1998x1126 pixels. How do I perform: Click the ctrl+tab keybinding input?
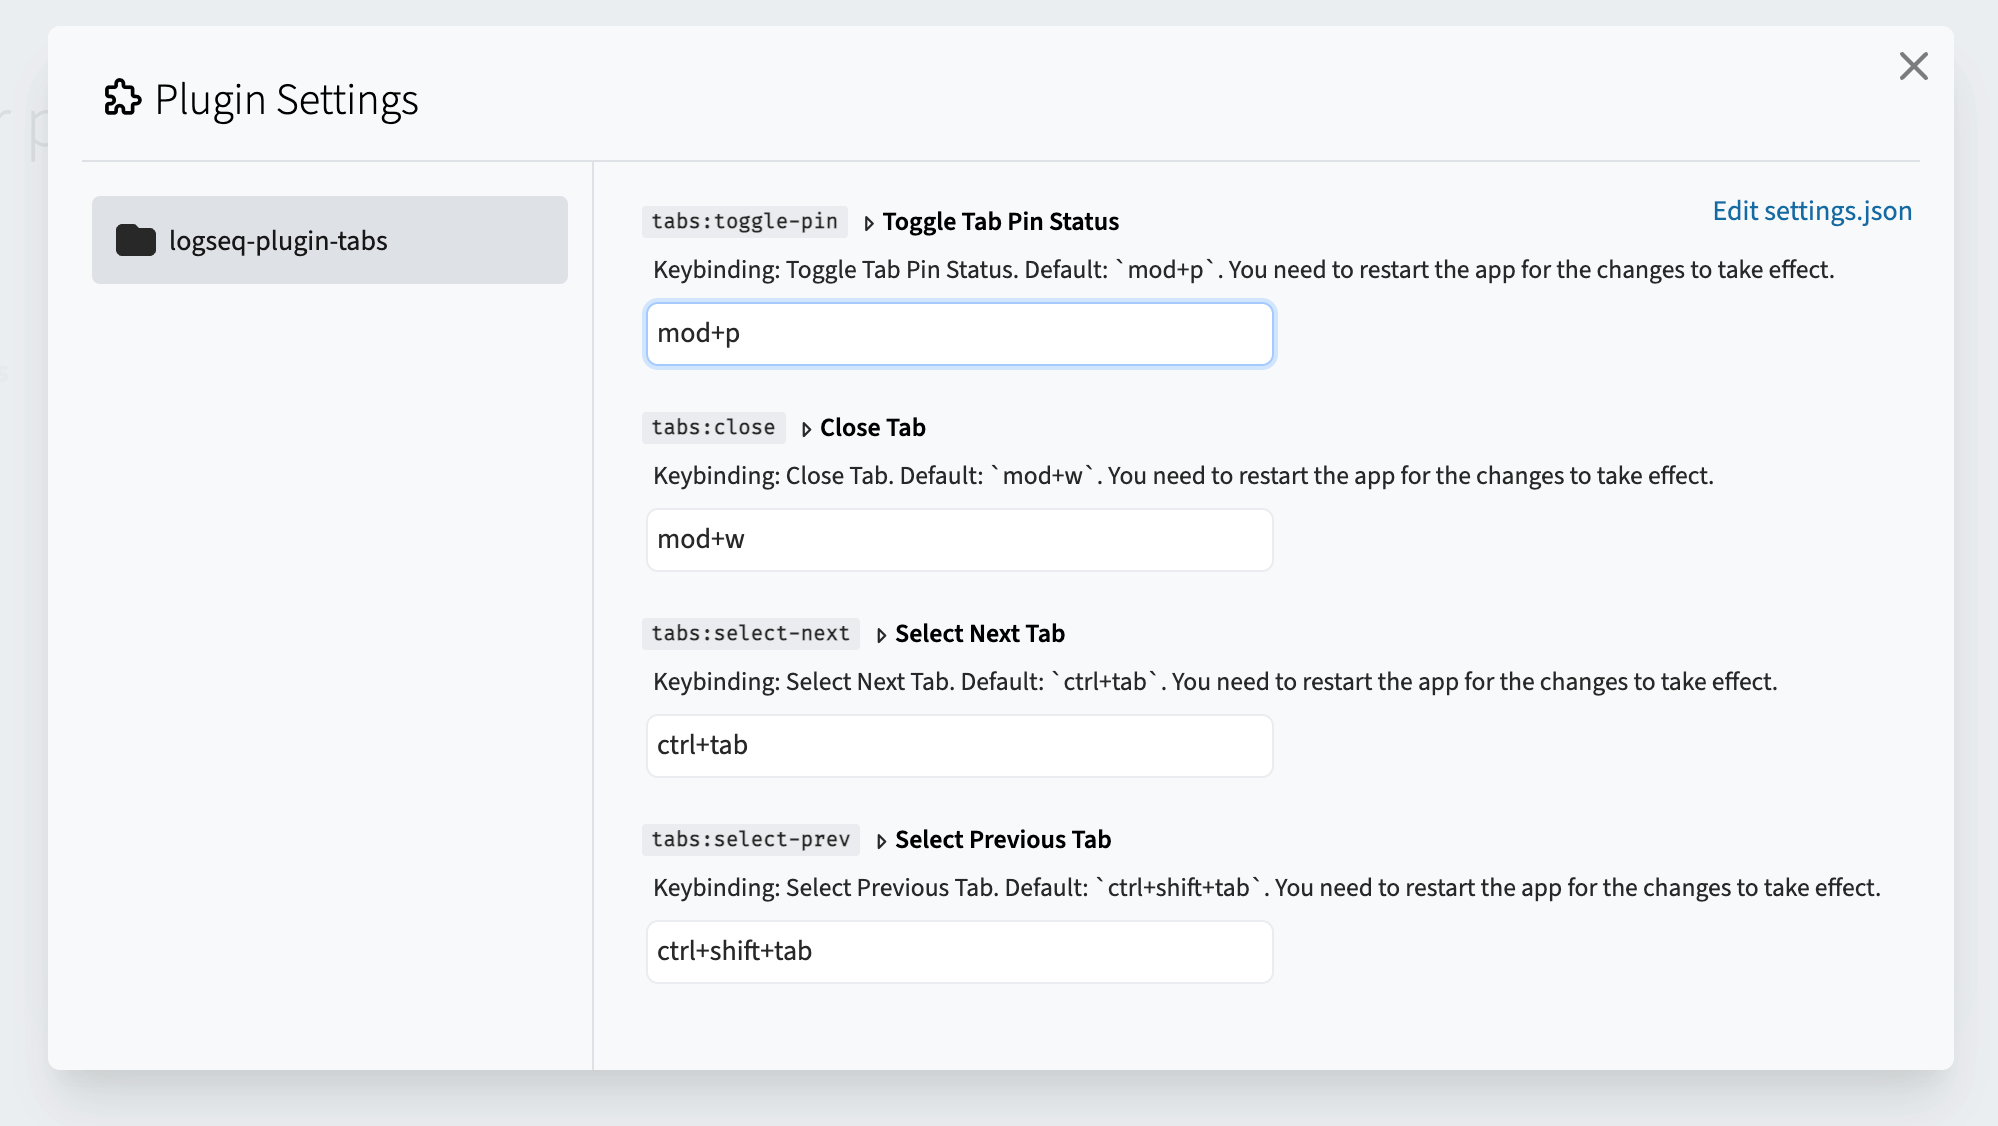[x=959, y=746]
